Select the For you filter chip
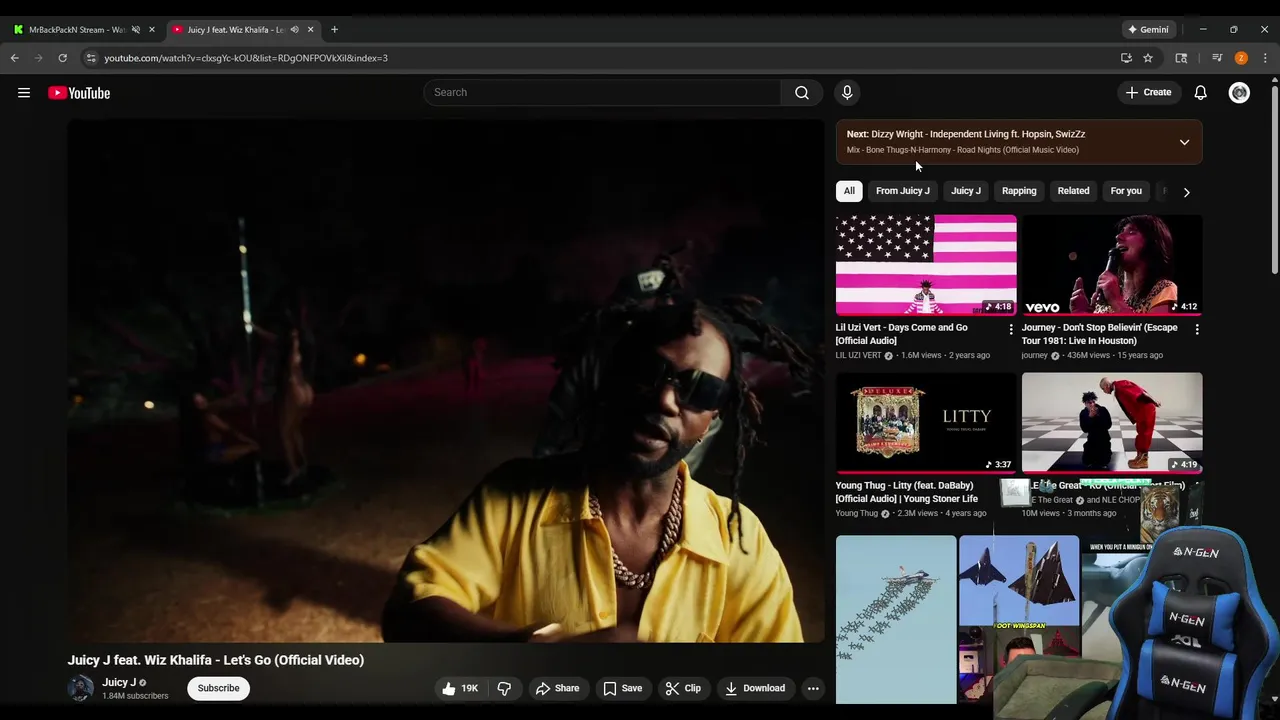The height and width of the screenshot is (720, 1280). pos(1126,191)
